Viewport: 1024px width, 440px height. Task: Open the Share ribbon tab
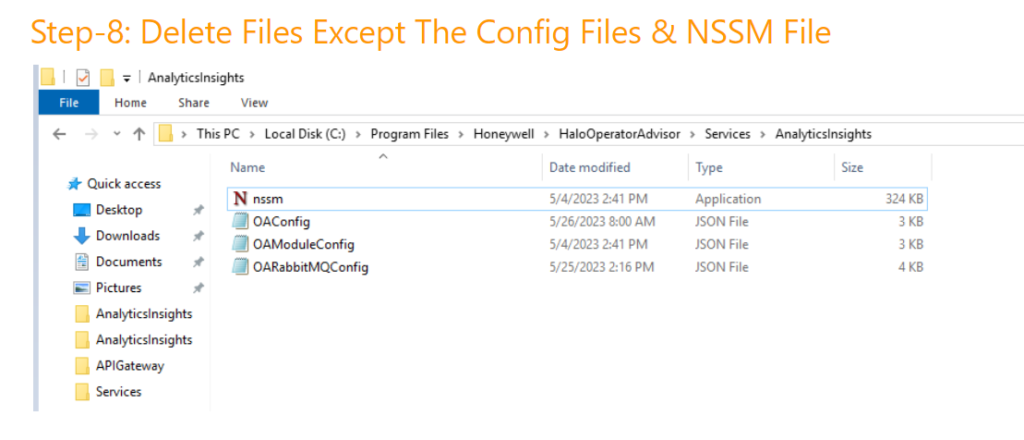[194, 102]
